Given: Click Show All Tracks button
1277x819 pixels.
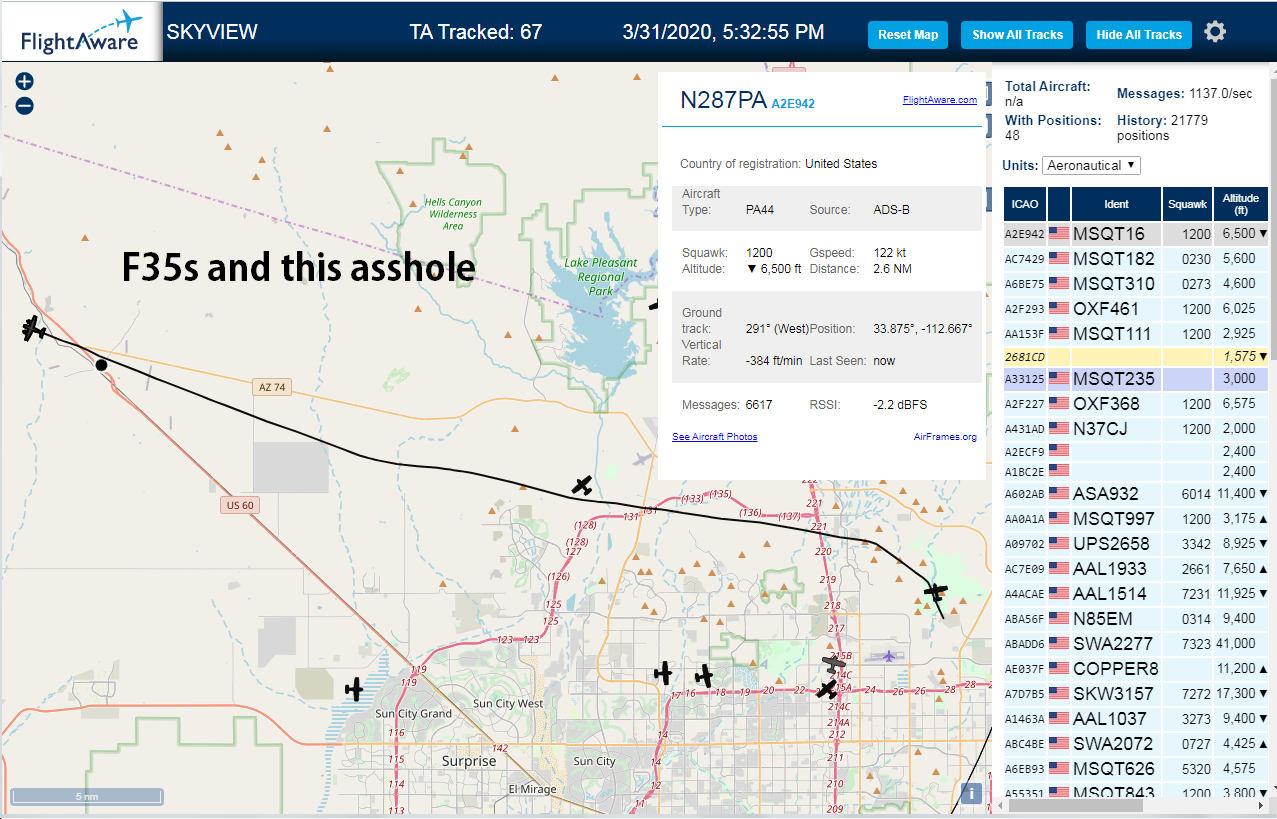Looking at the screenshot, I should [x=1017, y=34].
